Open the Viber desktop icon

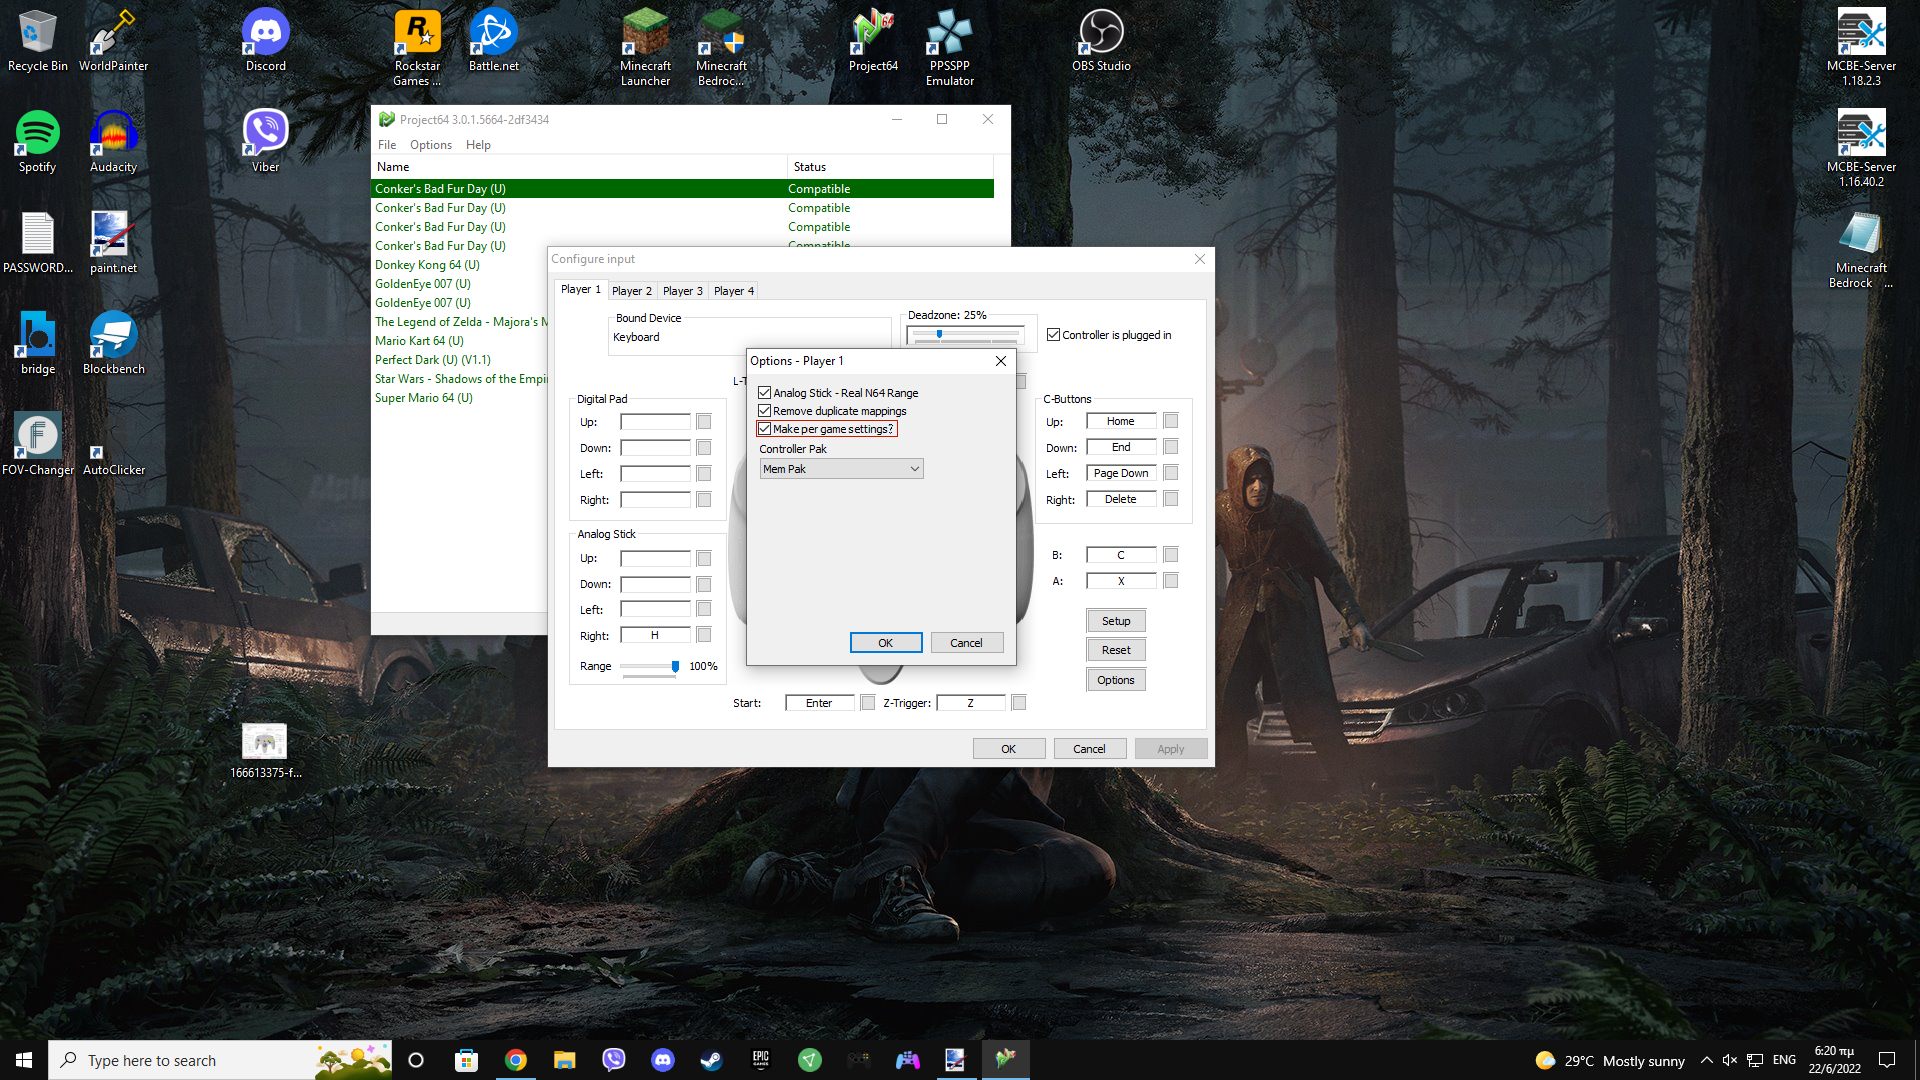click(265, 142)
